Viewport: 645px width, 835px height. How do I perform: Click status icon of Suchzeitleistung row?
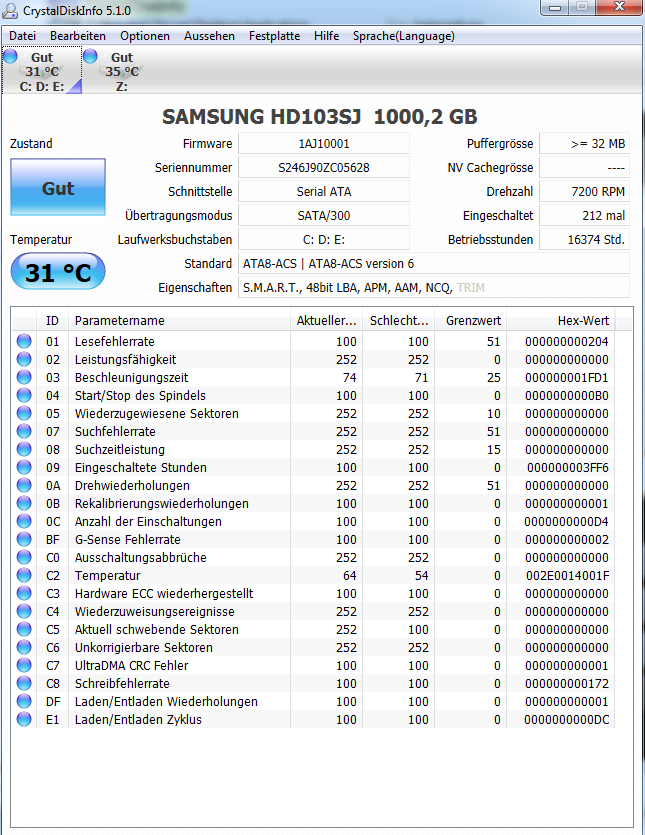[x=24, y=449]
